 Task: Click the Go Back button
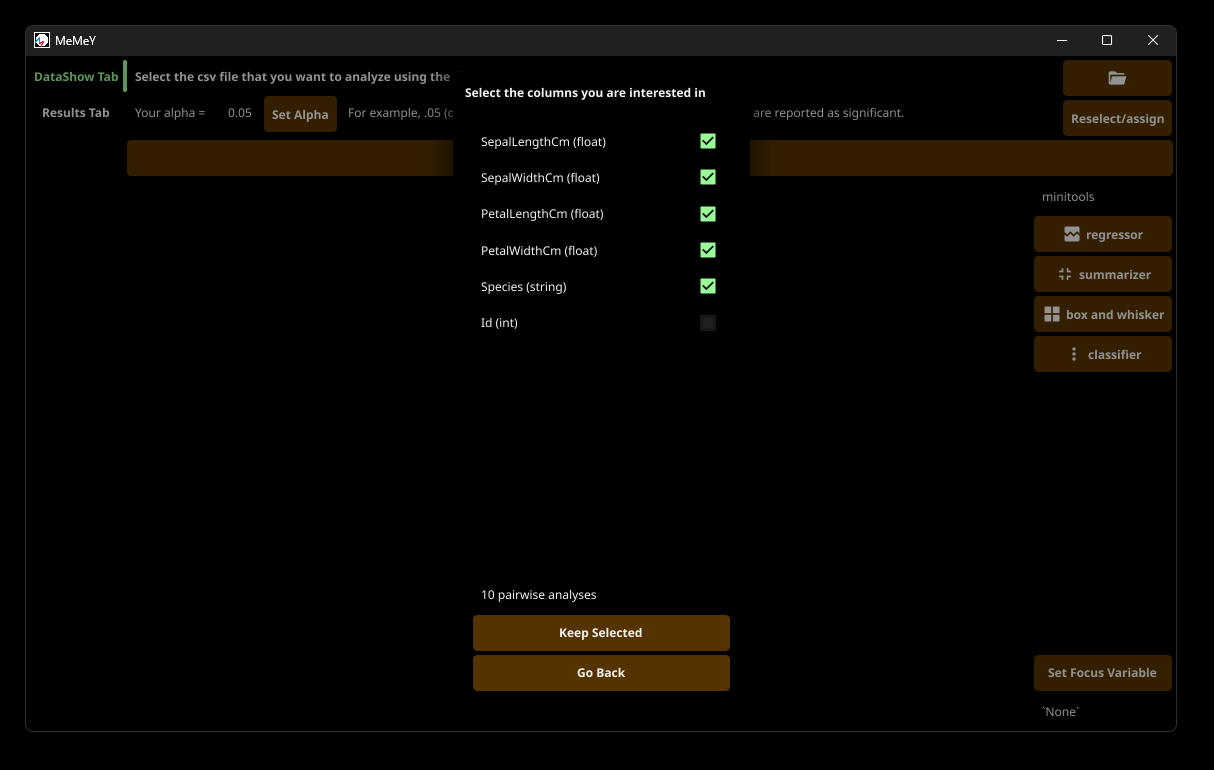(601, 673)
